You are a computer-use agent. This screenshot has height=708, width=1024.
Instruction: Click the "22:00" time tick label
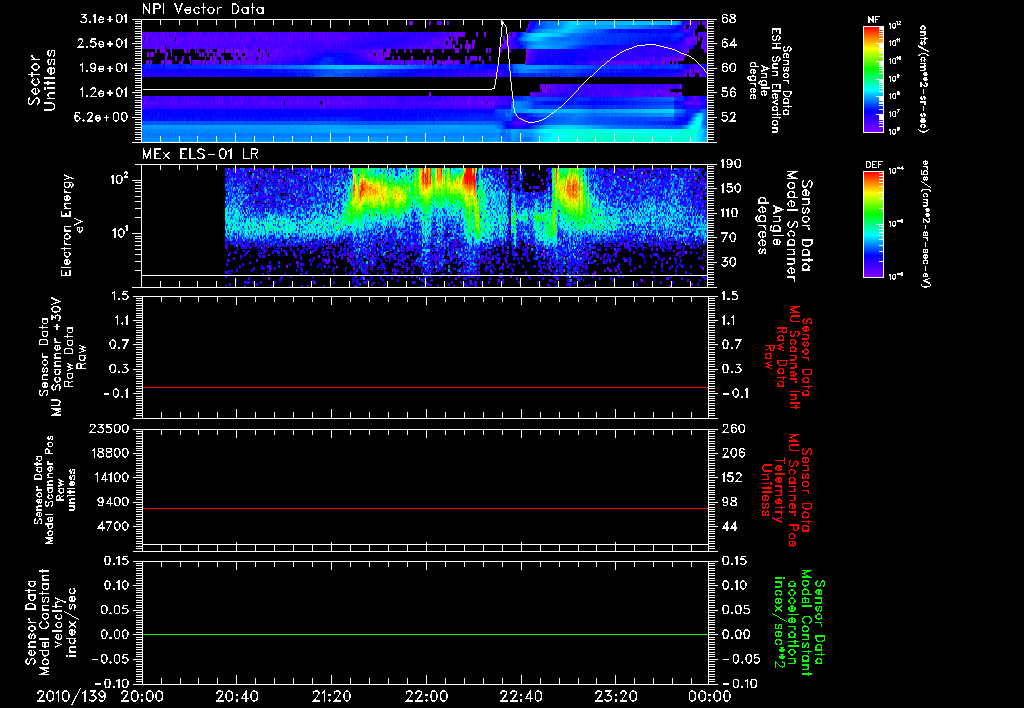(426, 696)
